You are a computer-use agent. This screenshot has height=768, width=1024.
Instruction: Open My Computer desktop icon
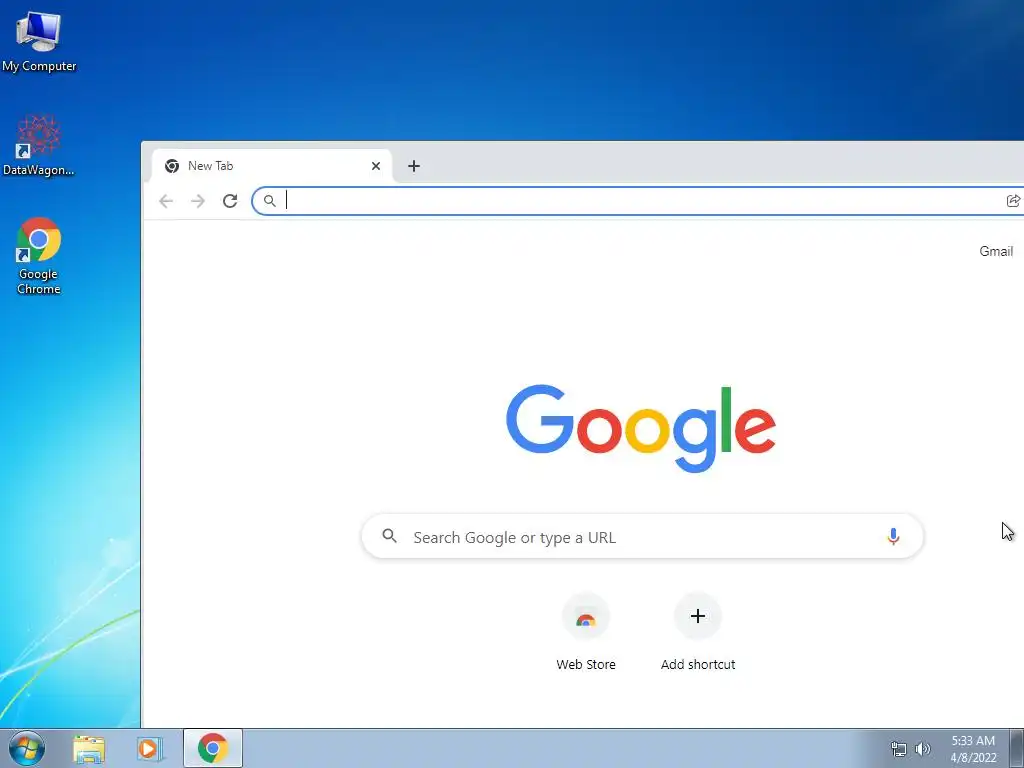click(x=39, y=42)
